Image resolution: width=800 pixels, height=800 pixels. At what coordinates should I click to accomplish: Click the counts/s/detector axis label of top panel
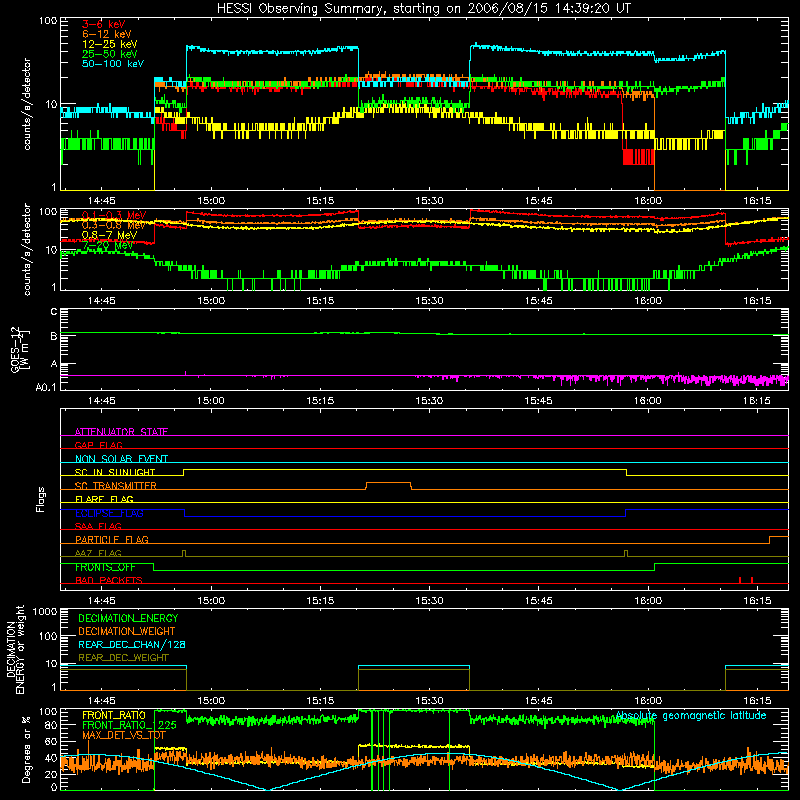click(x=27, y=104)
